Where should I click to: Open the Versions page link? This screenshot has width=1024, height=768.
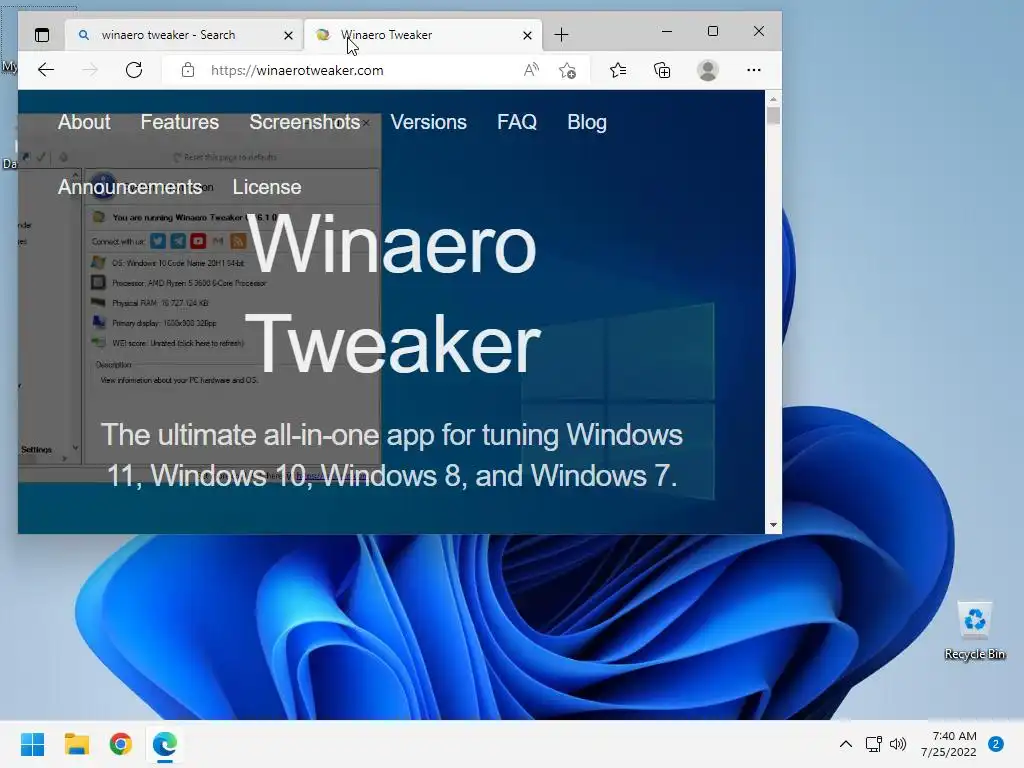point(428,122)
